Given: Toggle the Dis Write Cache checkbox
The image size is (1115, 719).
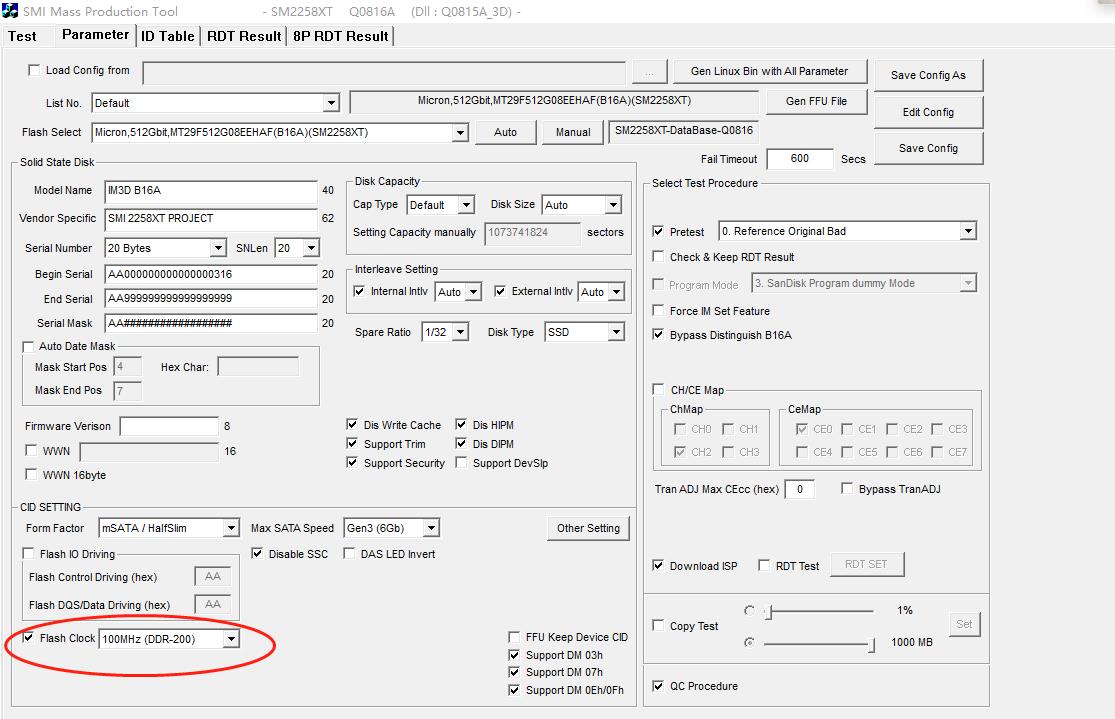Looking at the screenshot, I should 352,425.
